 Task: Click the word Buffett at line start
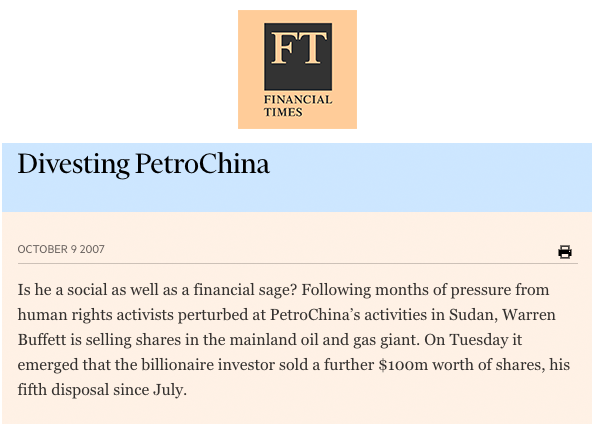point(42,339)
